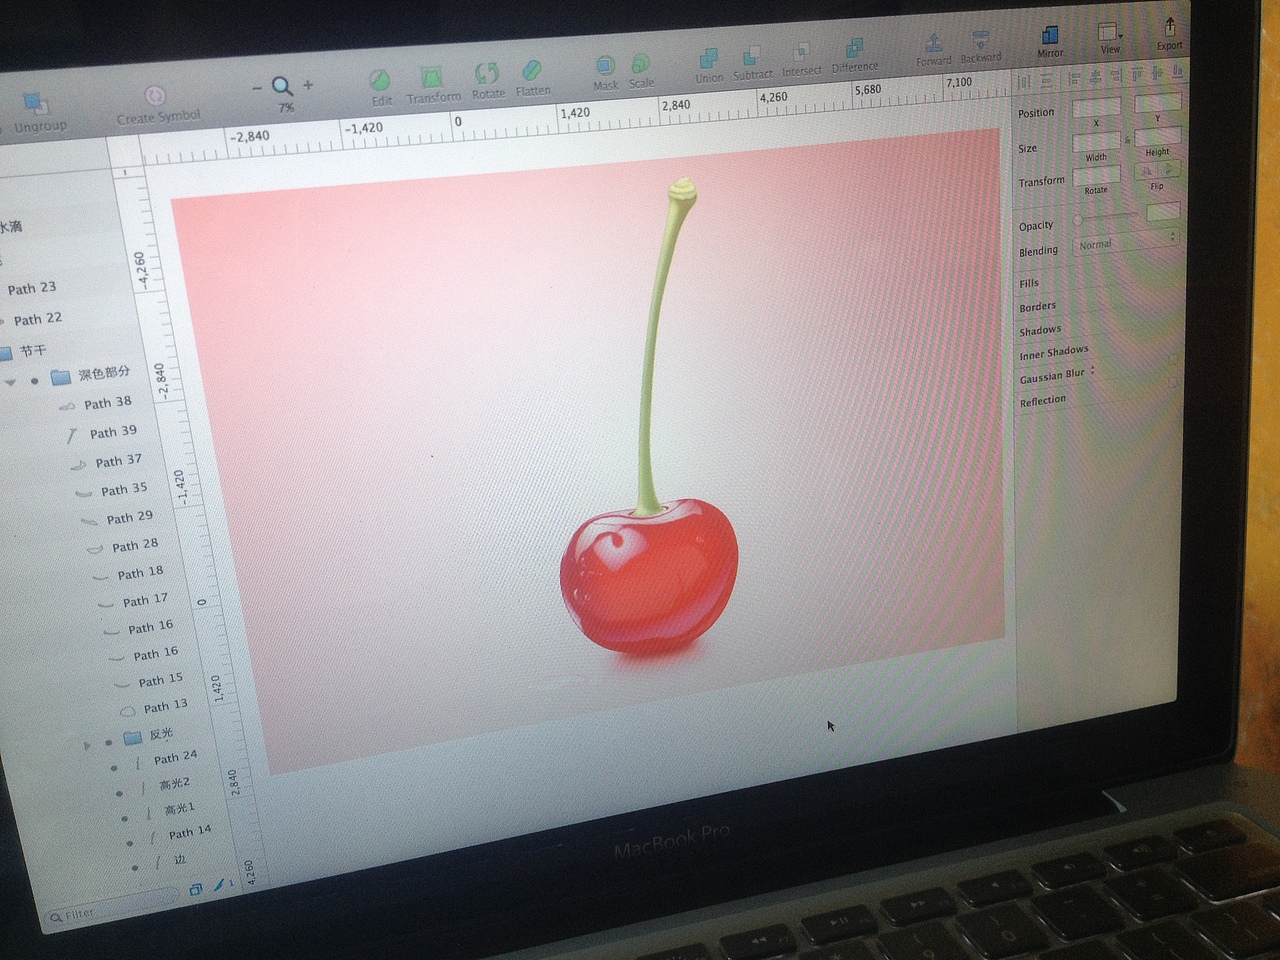Select layer Path 39
The image size is (1280, 960).
(x=113, y=432)
